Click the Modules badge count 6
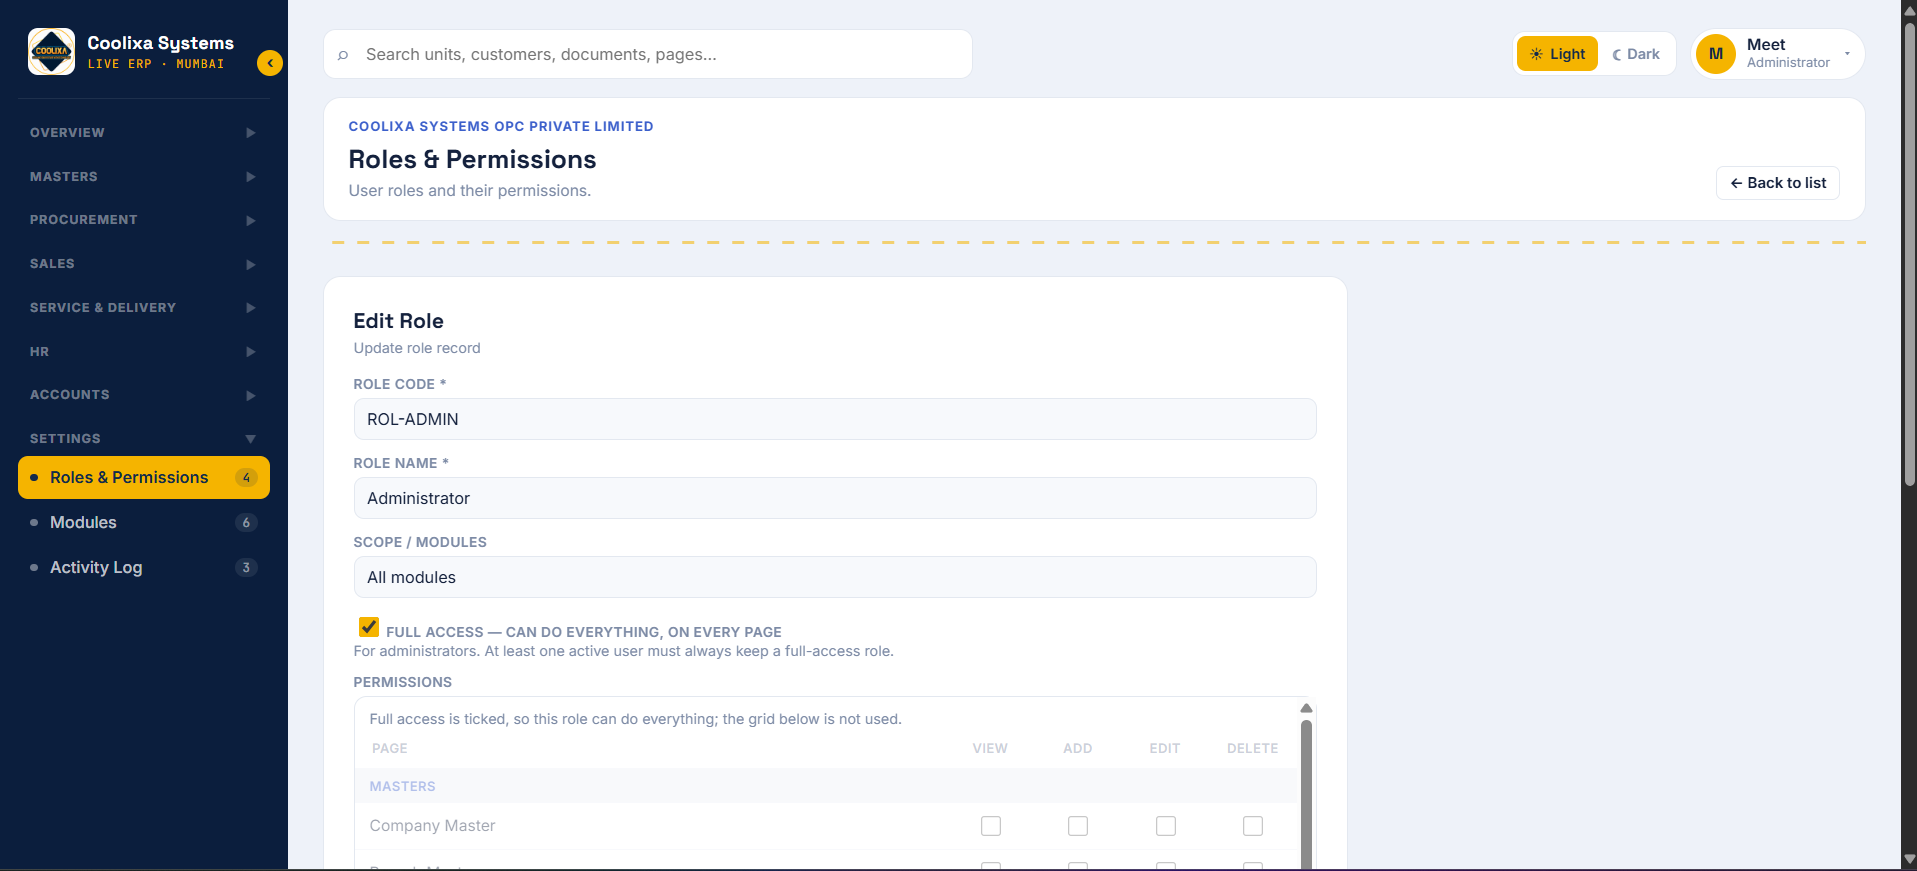The width and height of the screenshot is (1917, 871). pos(246,523)
